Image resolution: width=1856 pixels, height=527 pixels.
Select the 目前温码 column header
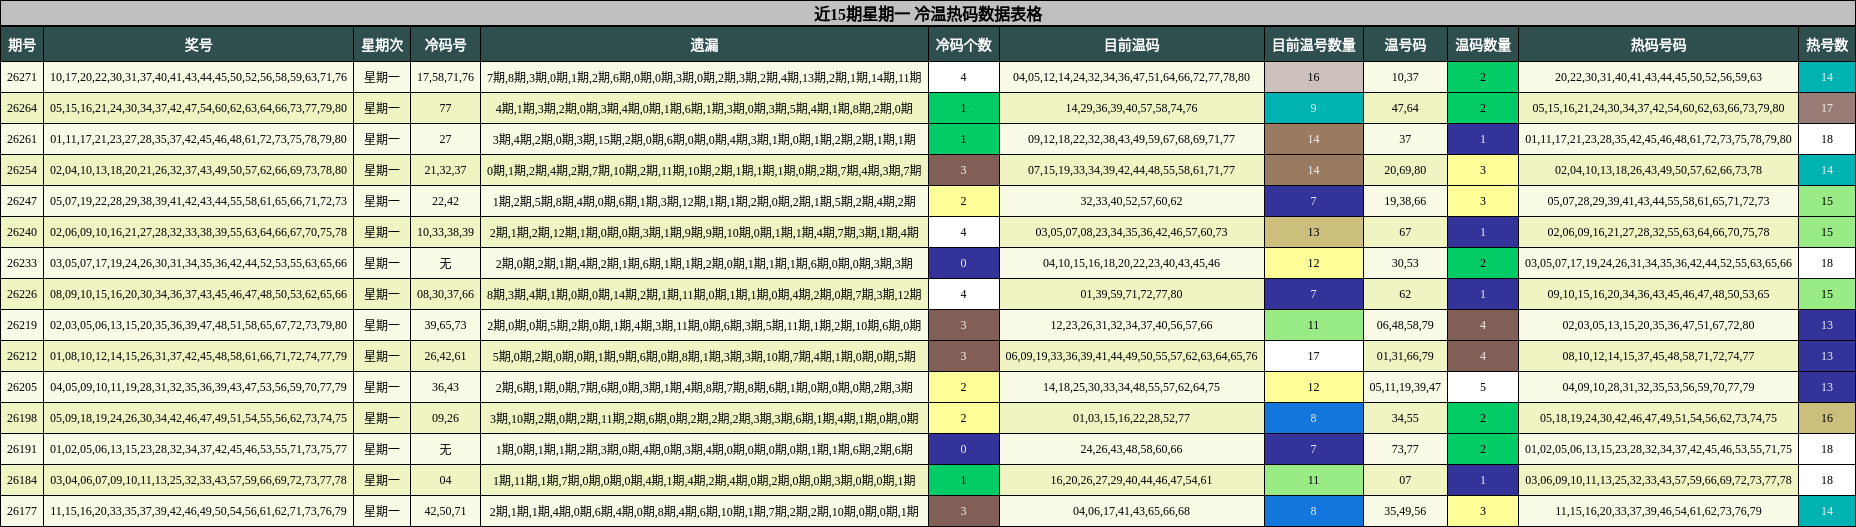pos(1131,45)
